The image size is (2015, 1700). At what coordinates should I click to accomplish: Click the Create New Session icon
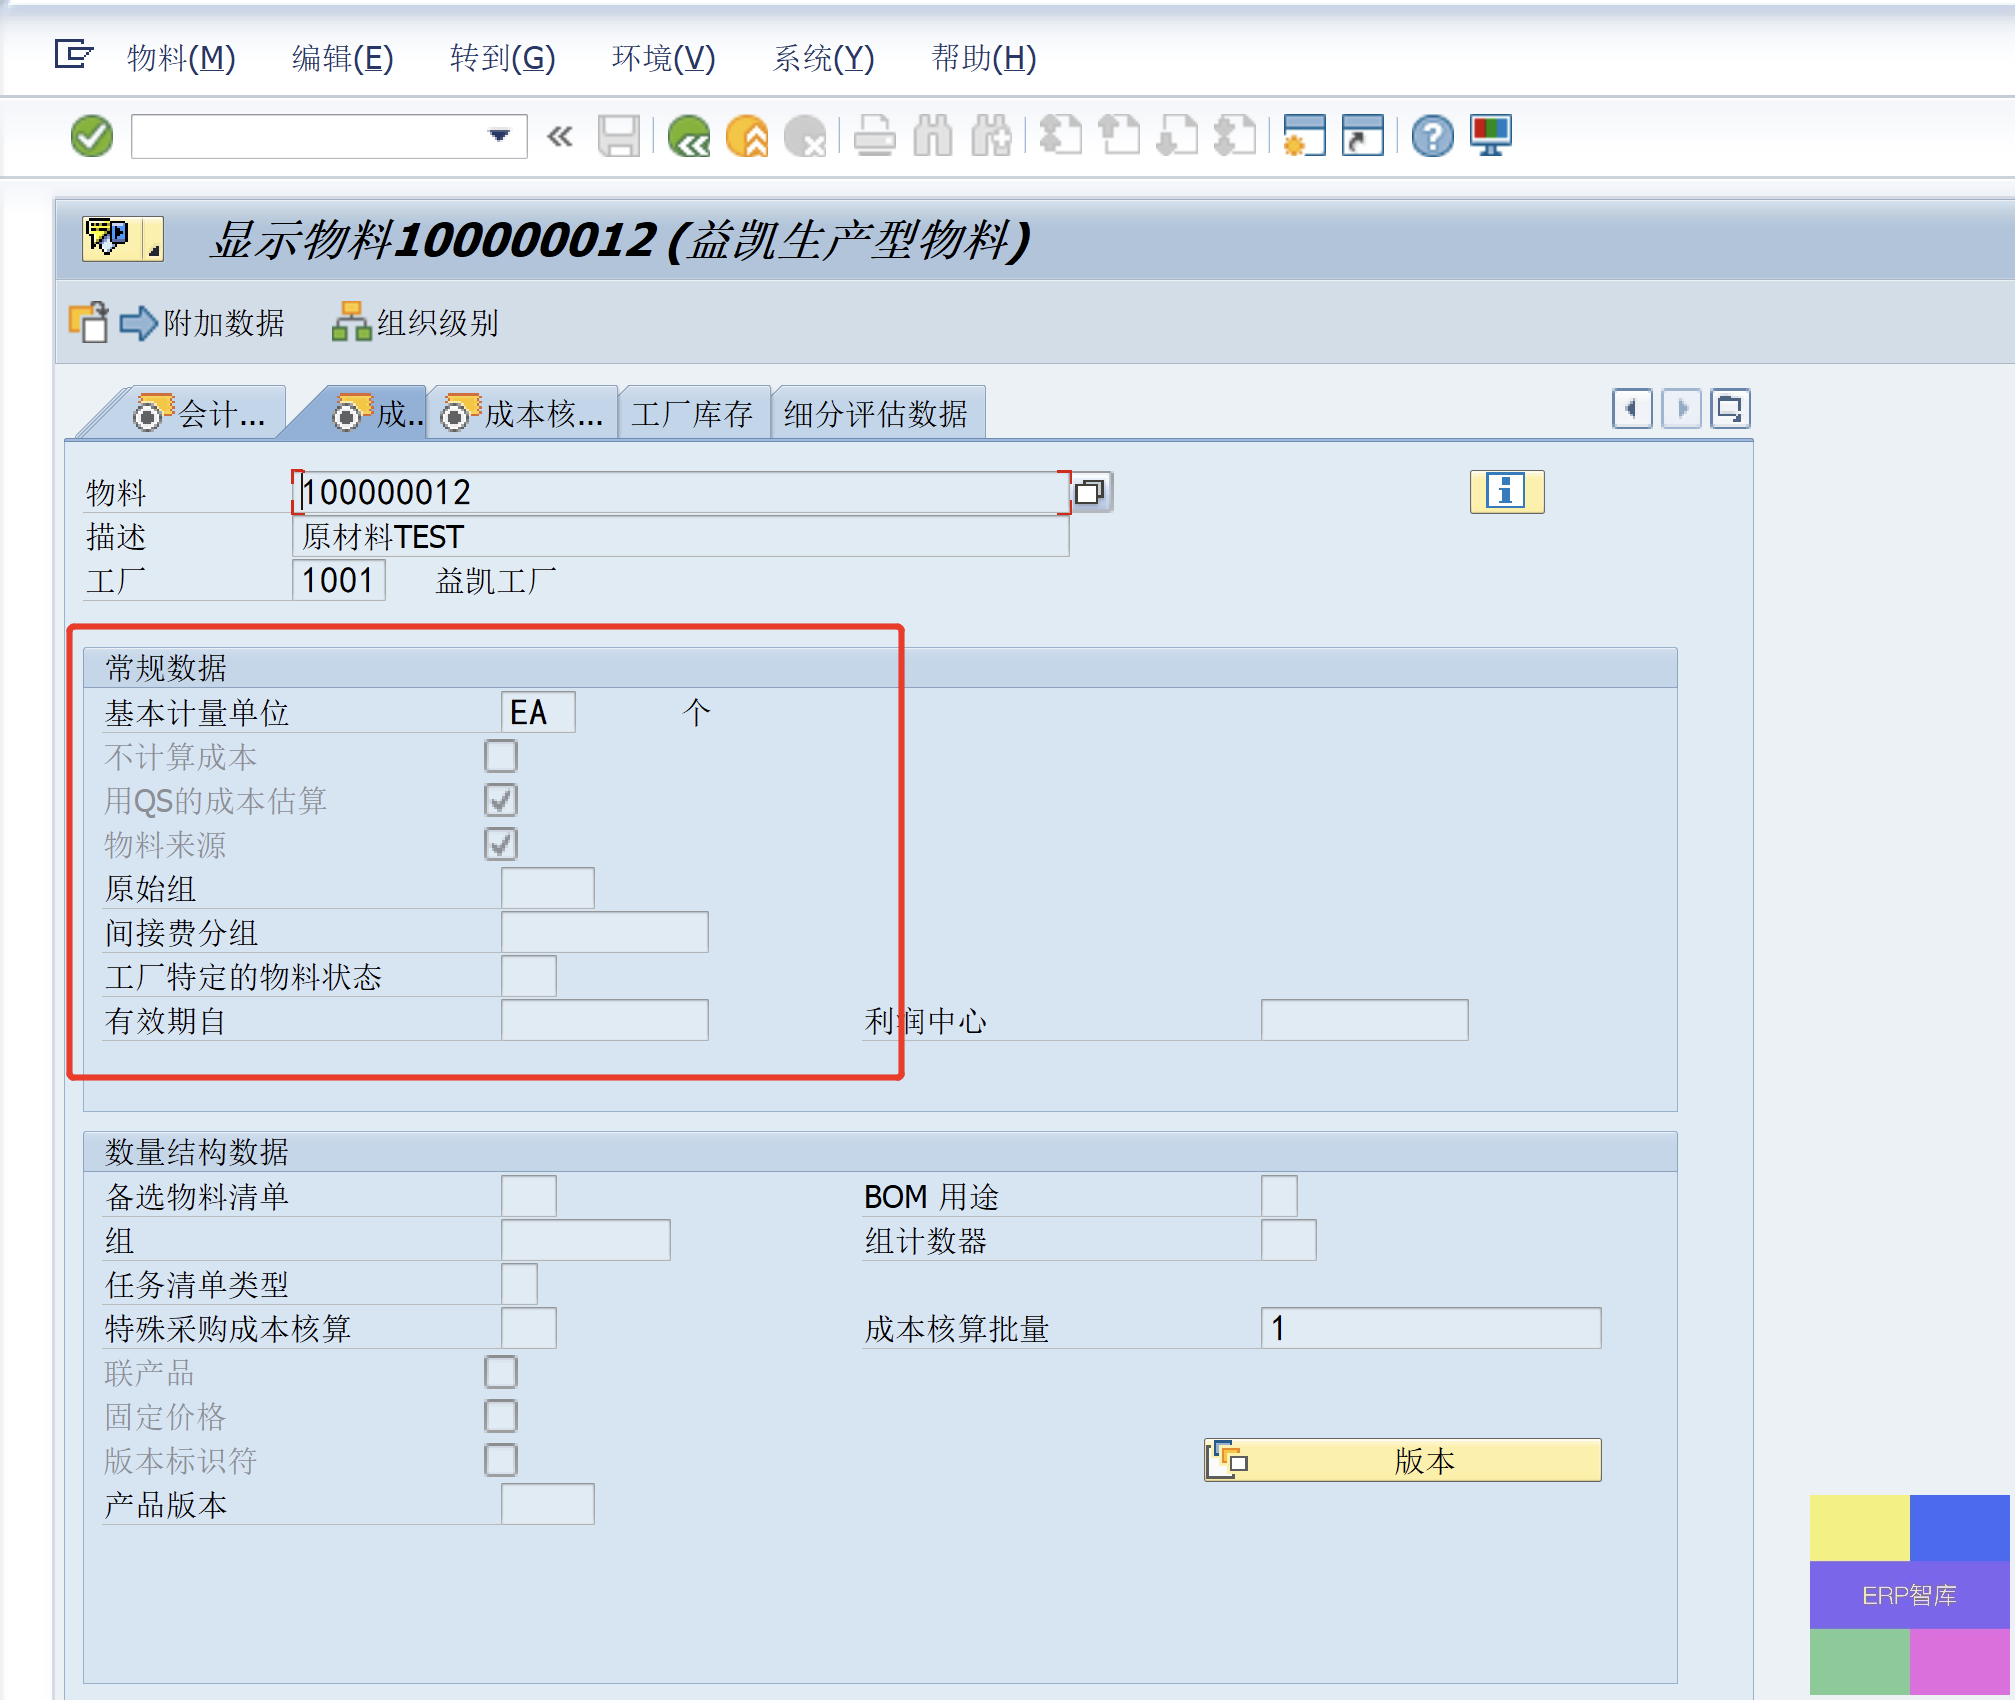(1305, 136)
